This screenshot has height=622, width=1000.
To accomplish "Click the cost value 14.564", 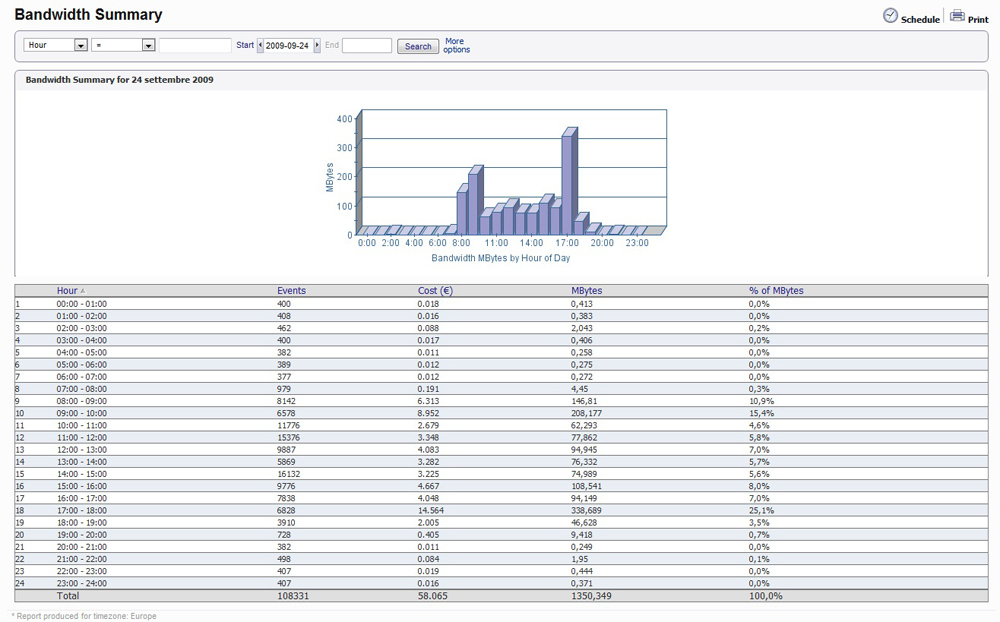I will [x=430, y=510].
